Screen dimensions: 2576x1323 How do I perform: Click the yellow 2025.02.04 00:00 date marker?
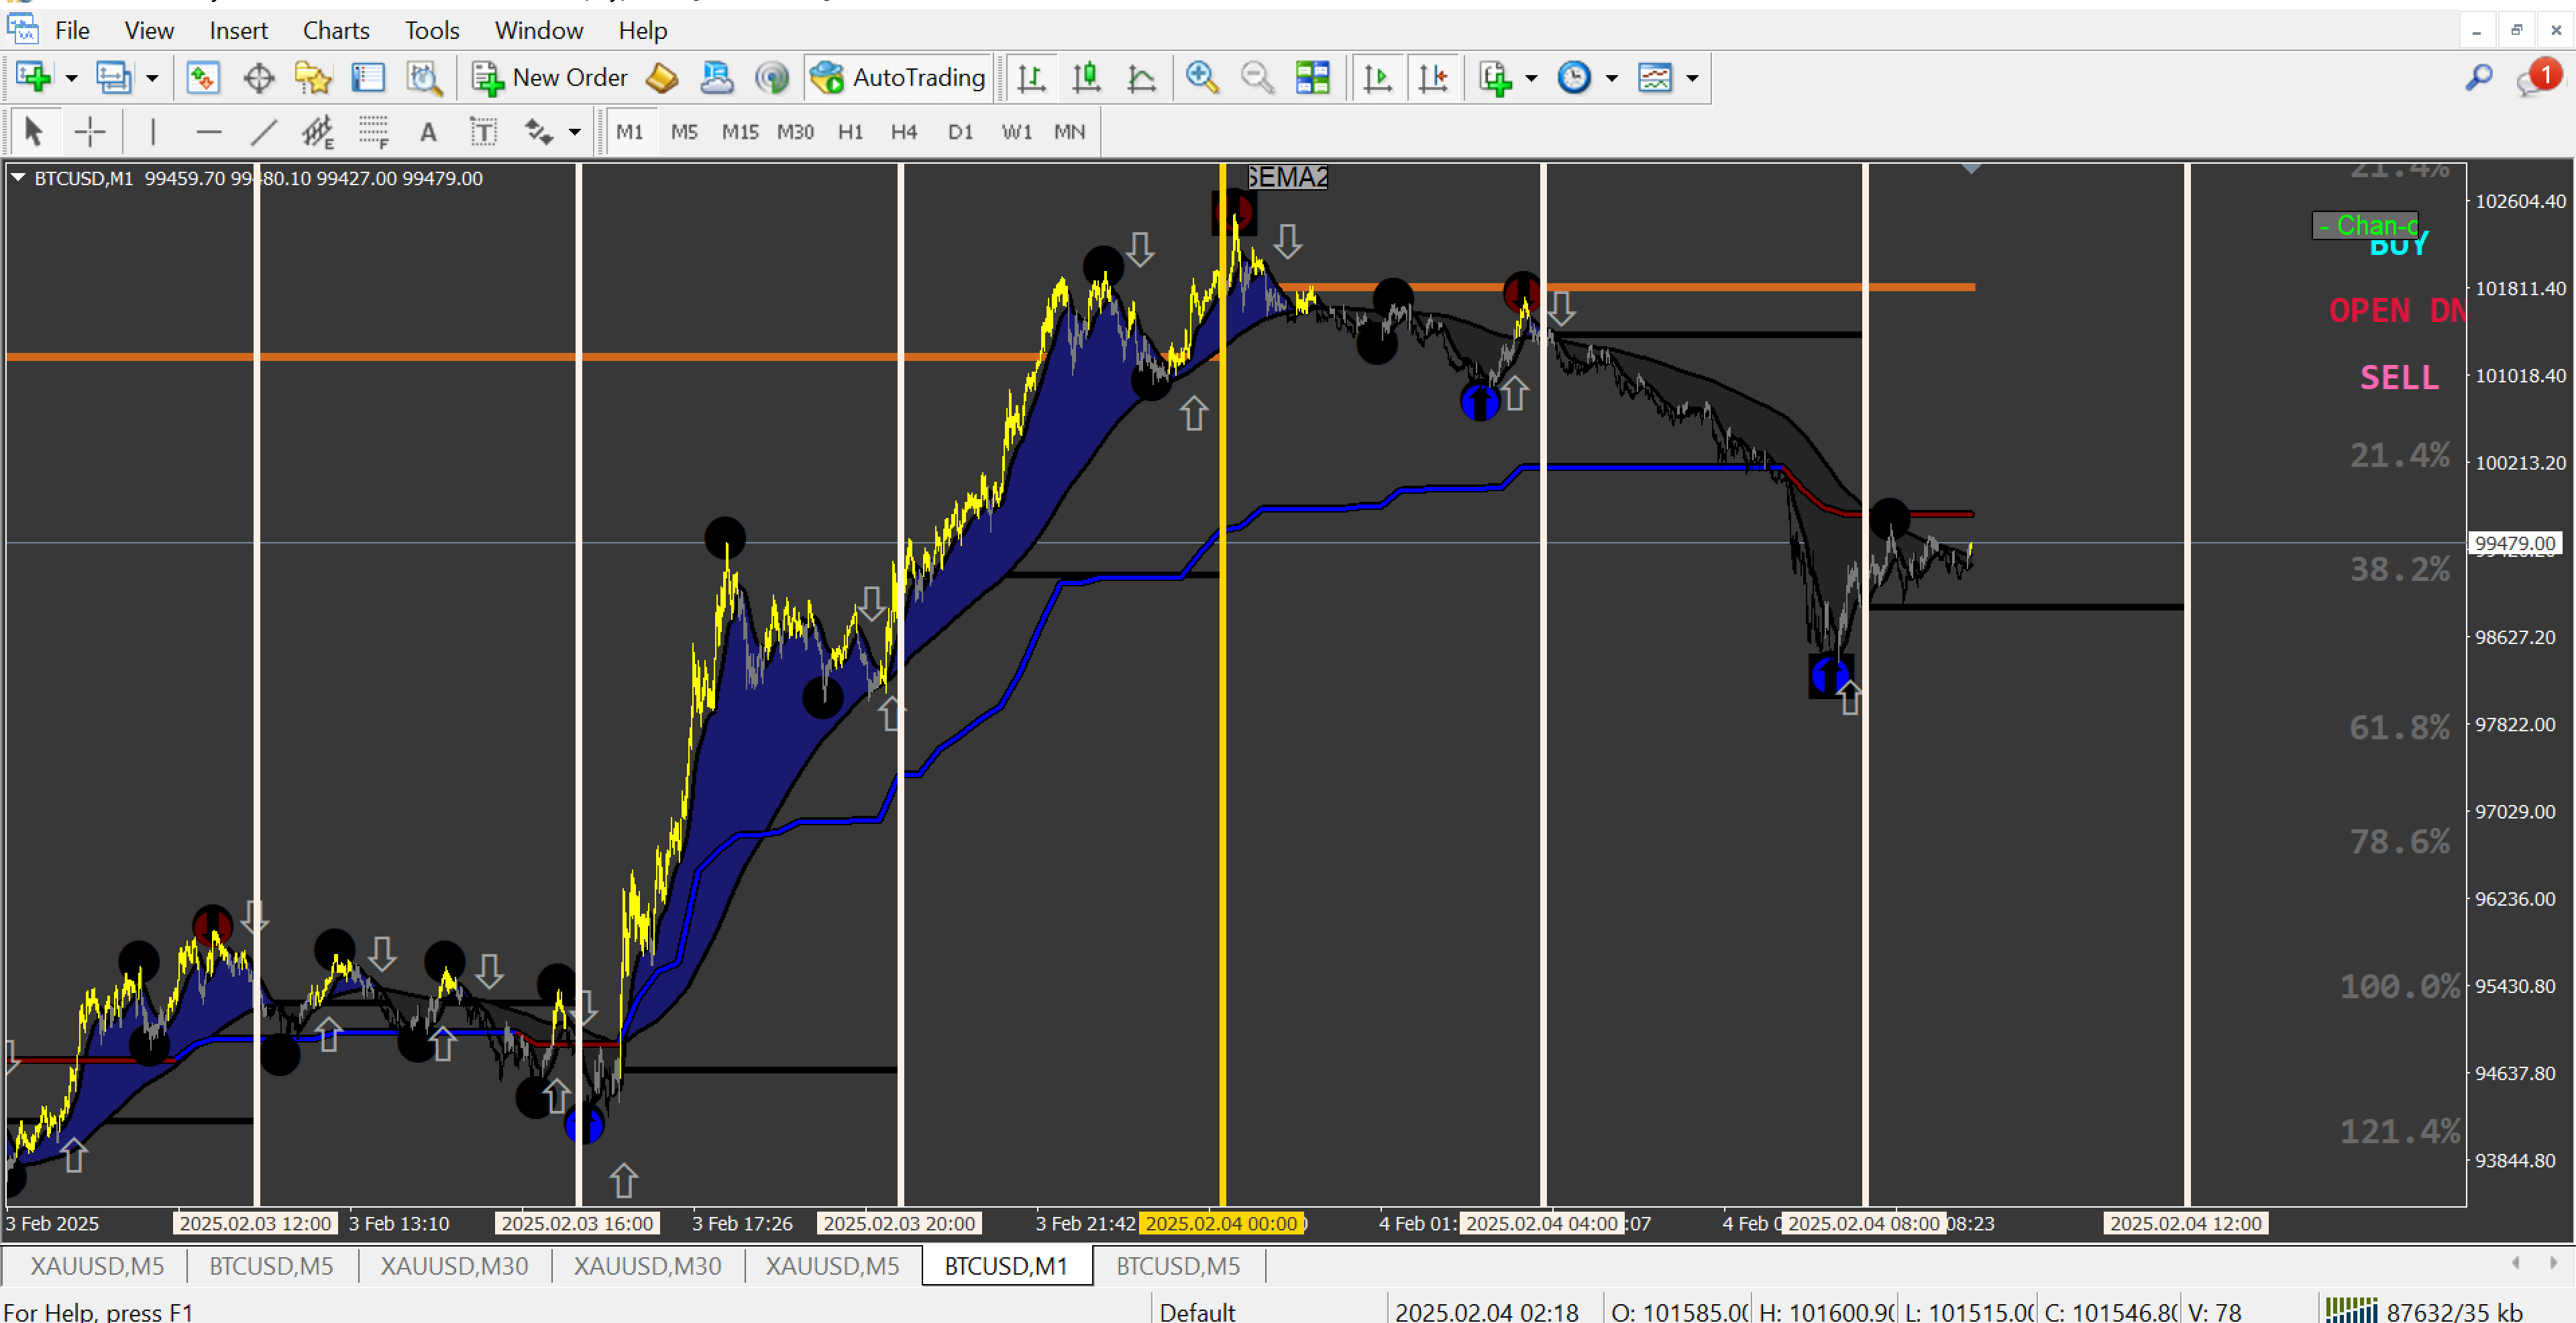(1221, 1223)
